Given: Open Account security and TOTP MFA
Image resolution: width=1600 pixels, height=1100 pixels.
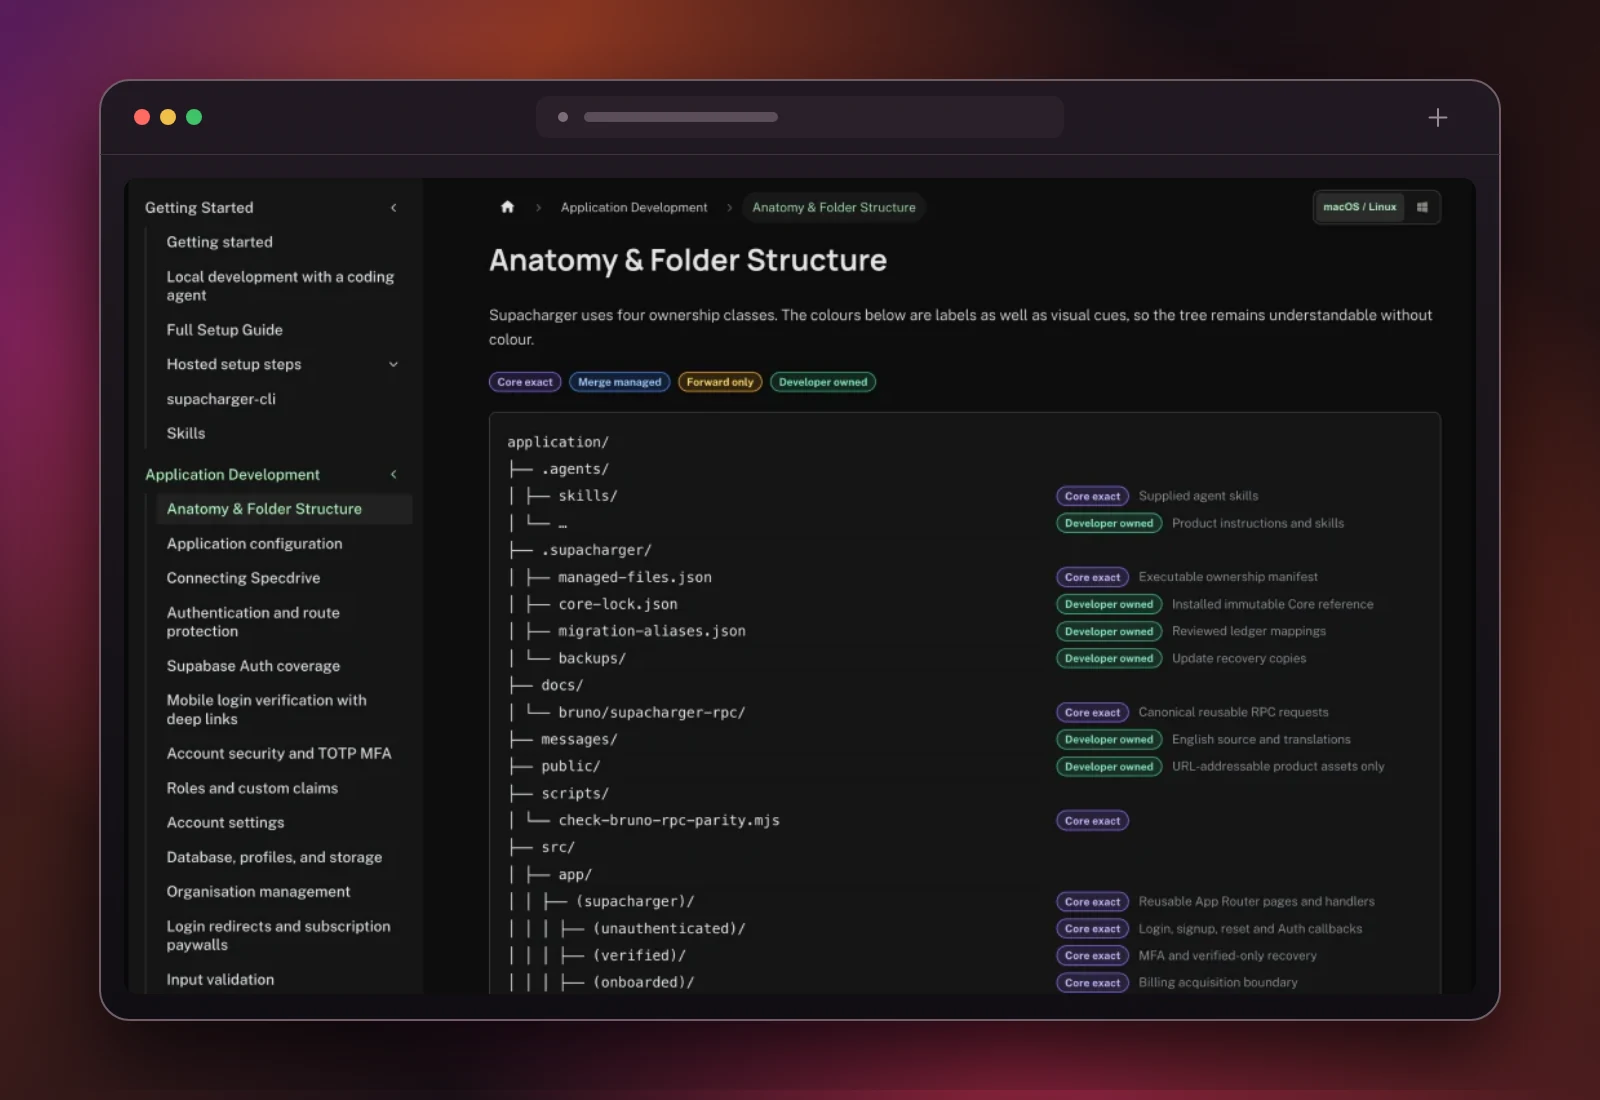Looking at the screenshot, I should [279, 753].
